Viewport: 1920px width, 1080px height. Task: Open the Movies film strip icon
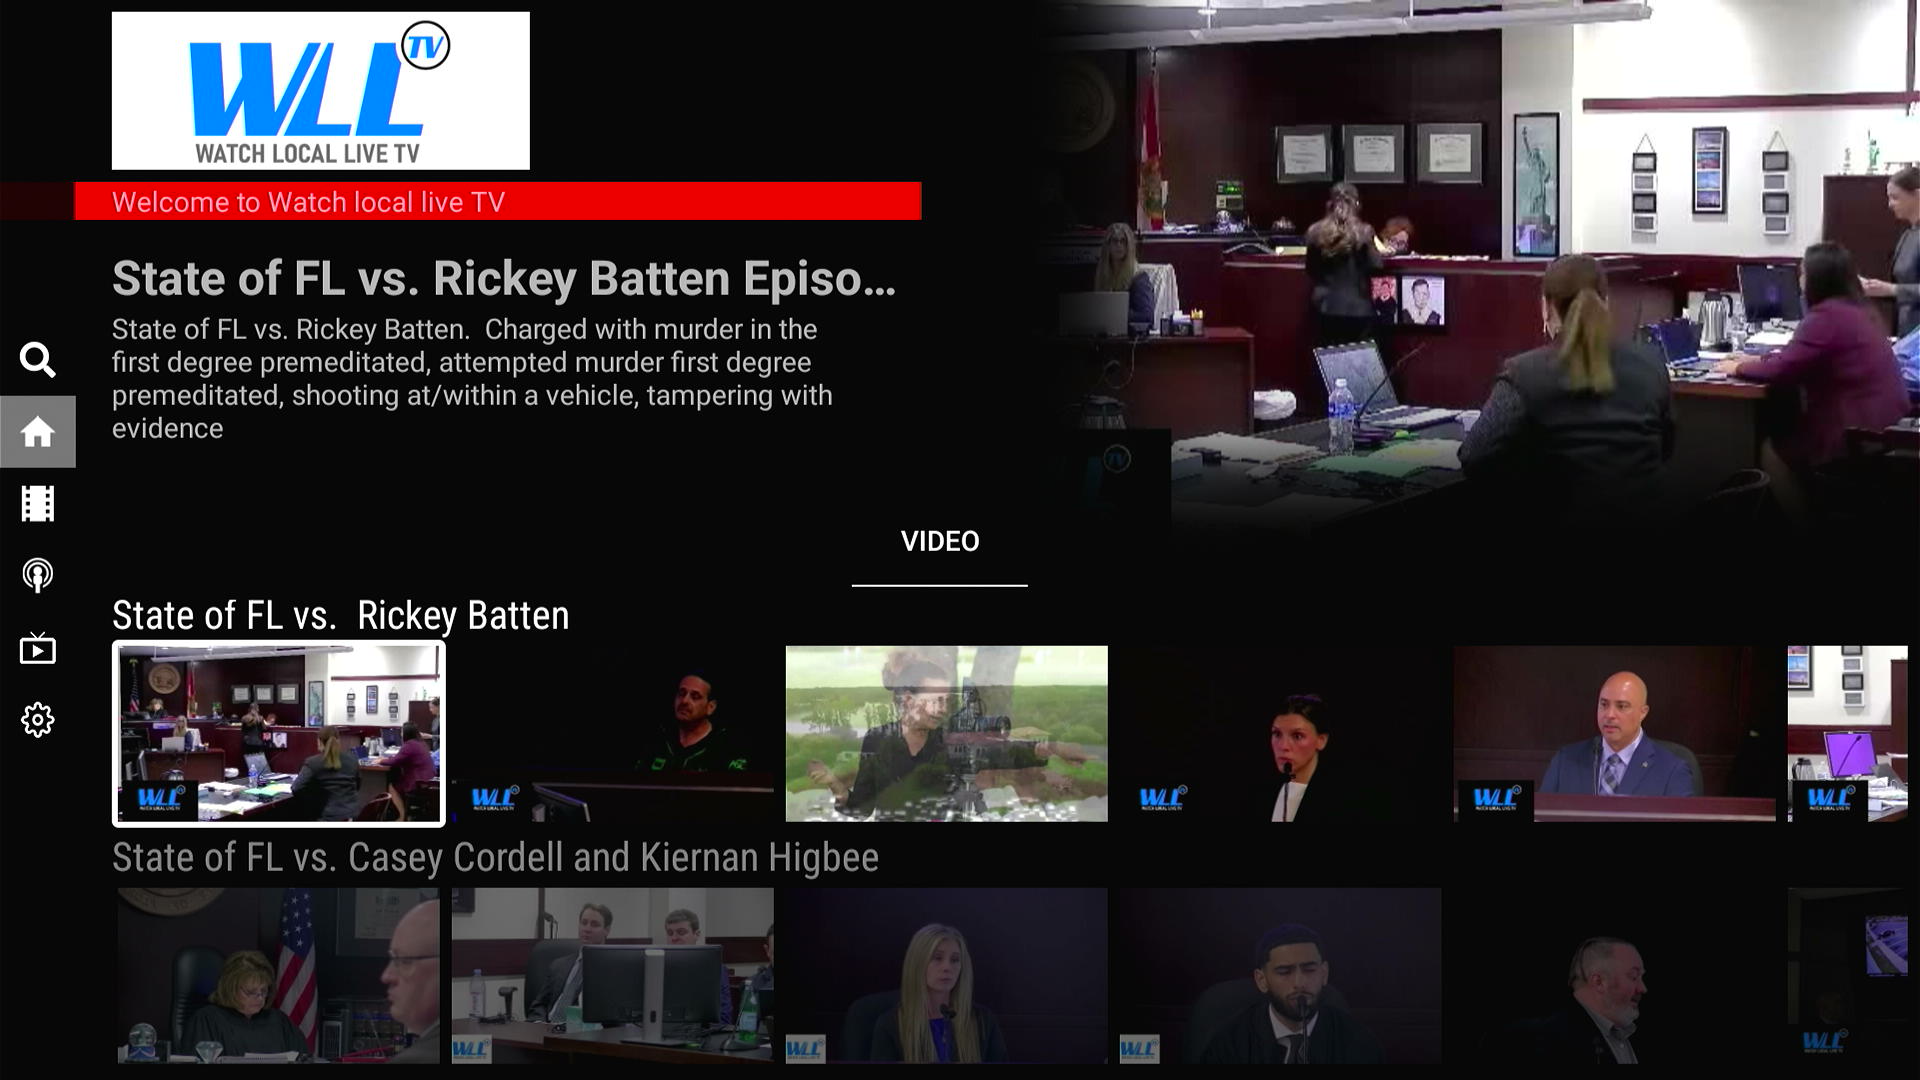tap(38, 503)
